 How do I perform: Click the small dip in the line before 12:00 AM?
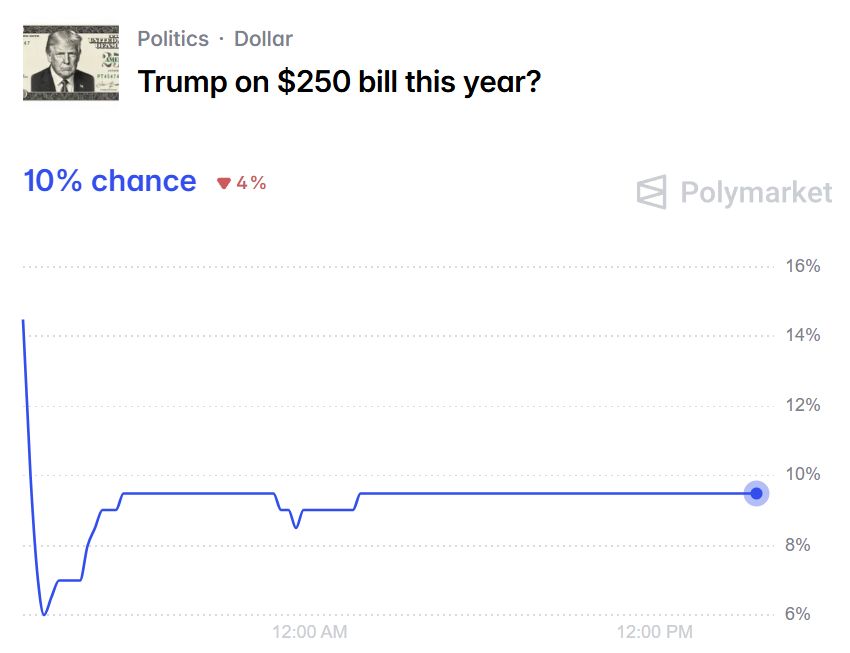295,526
